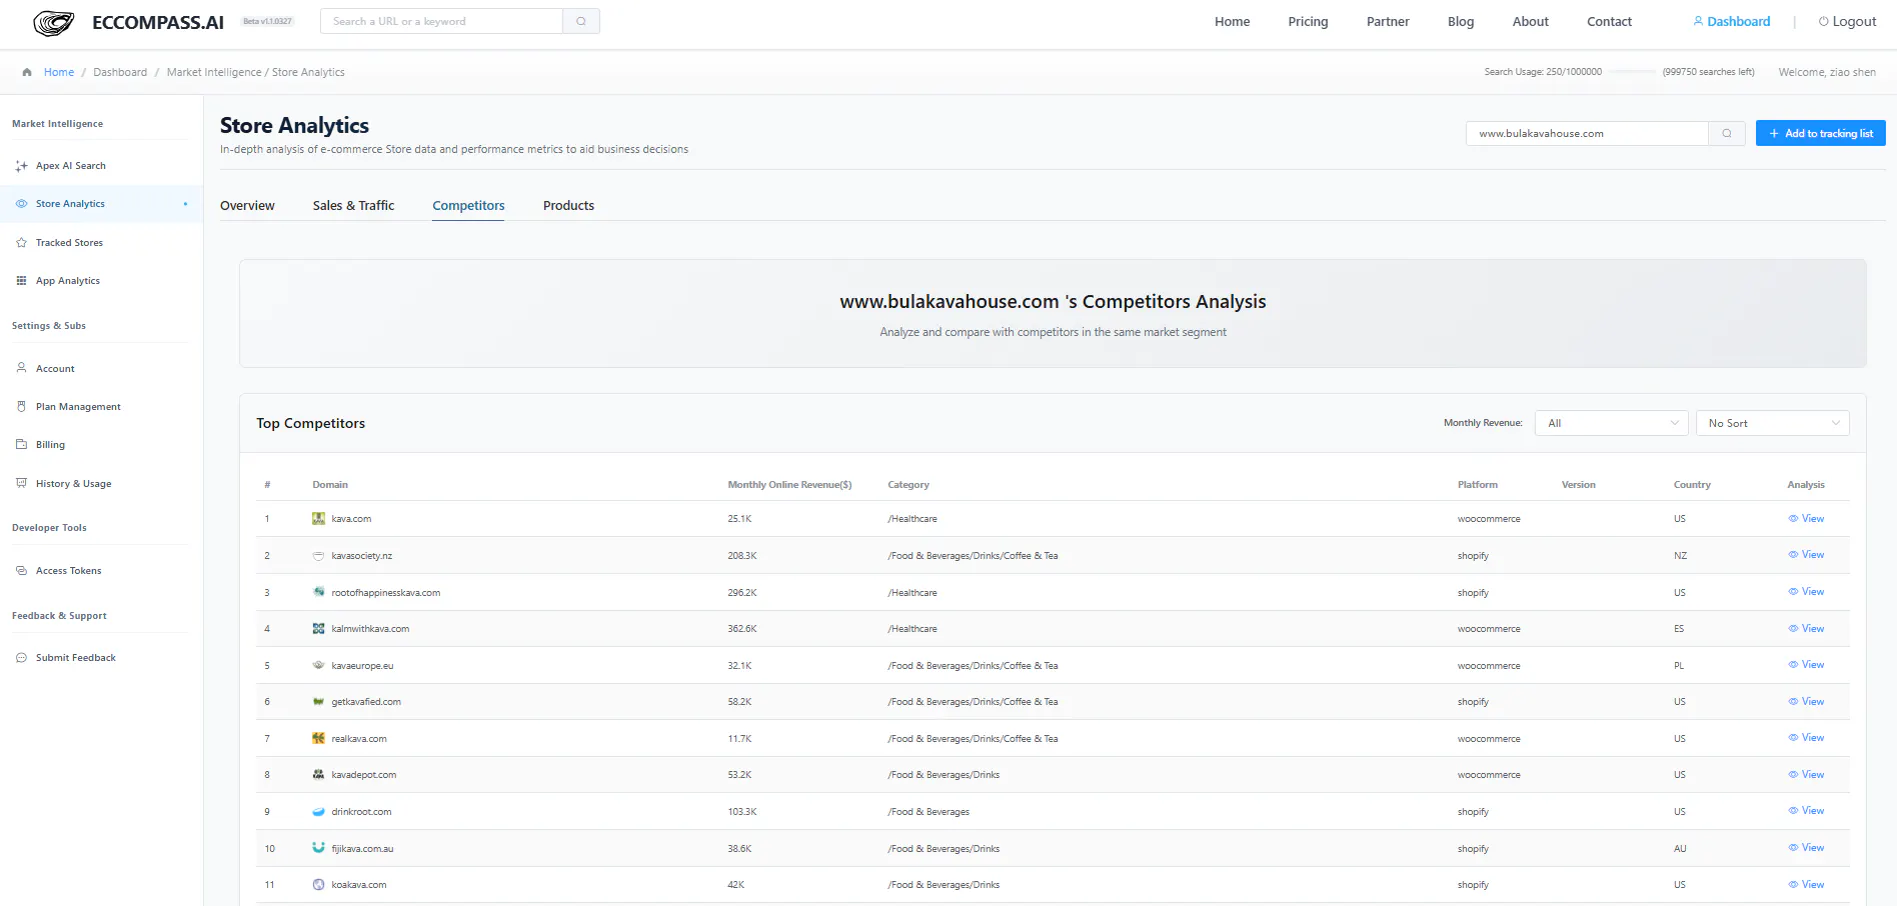Viewport: 1897px width, 906px height.
Task: Open the Overview tab
Action: [x=247, y=206]
